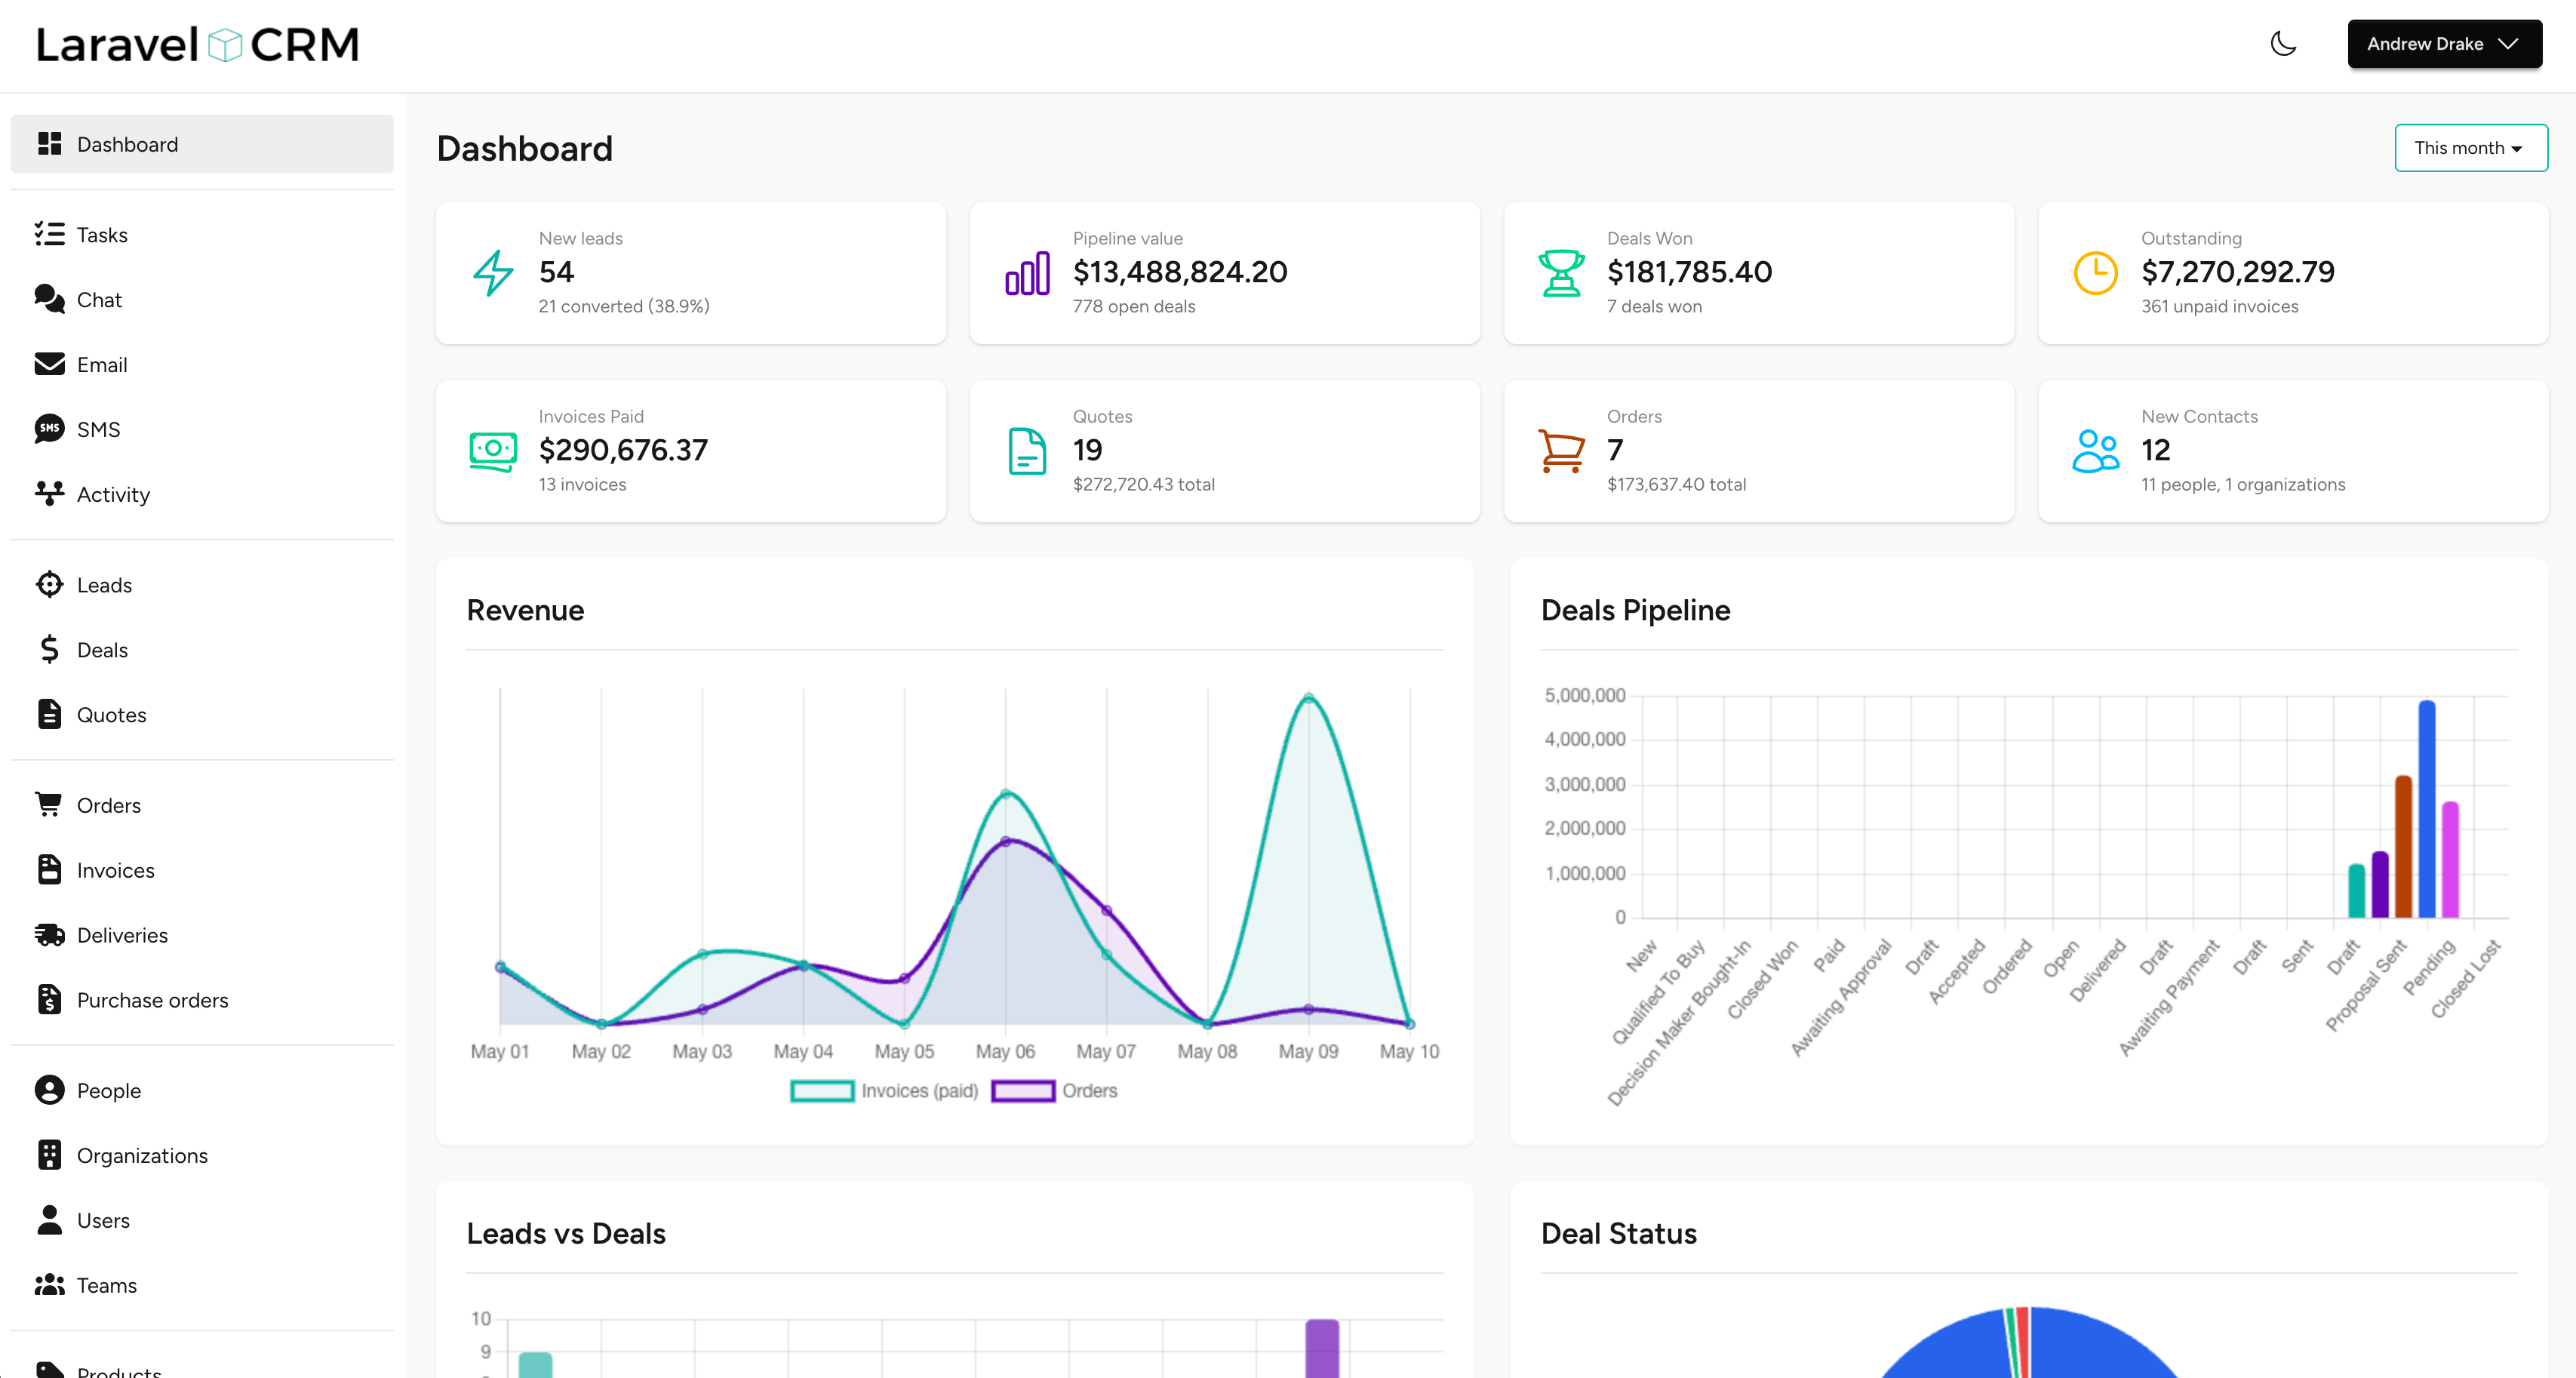Click the blue Proposal Sent bar in Deals Pipeline
2576x1378 pixels.
pyautogui.click(x=2426, y=809)
